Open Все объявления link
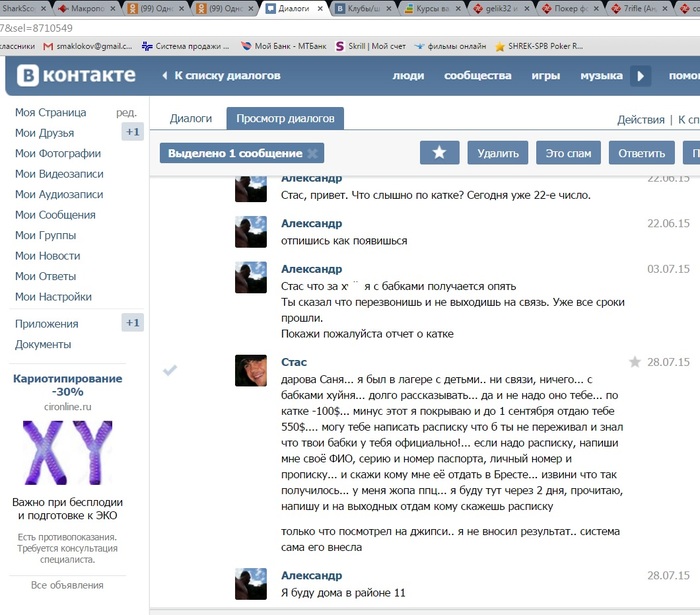Screen dimensions: 700x615 [67, 585]
